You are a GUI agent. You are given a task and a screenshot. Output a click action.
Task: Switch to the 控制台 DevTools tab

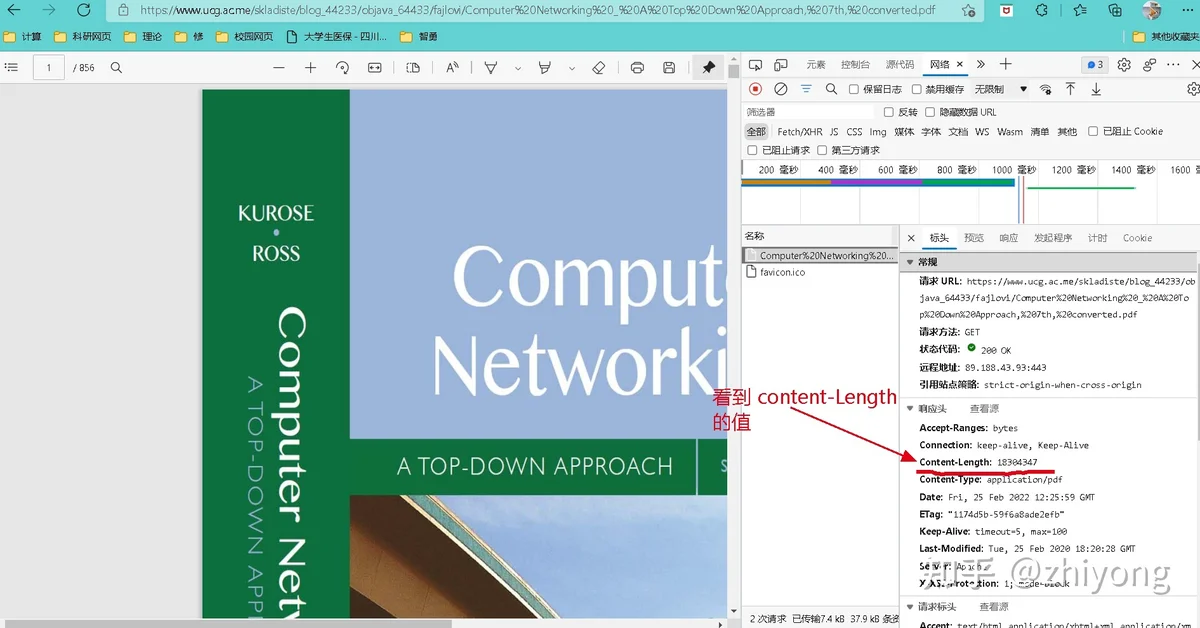[x=855, y=64]
